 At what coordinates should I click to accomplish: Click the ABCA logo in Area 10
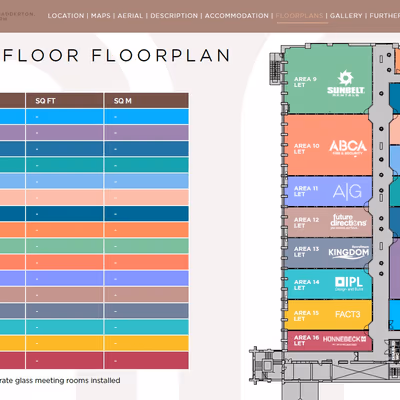(348, 148)
